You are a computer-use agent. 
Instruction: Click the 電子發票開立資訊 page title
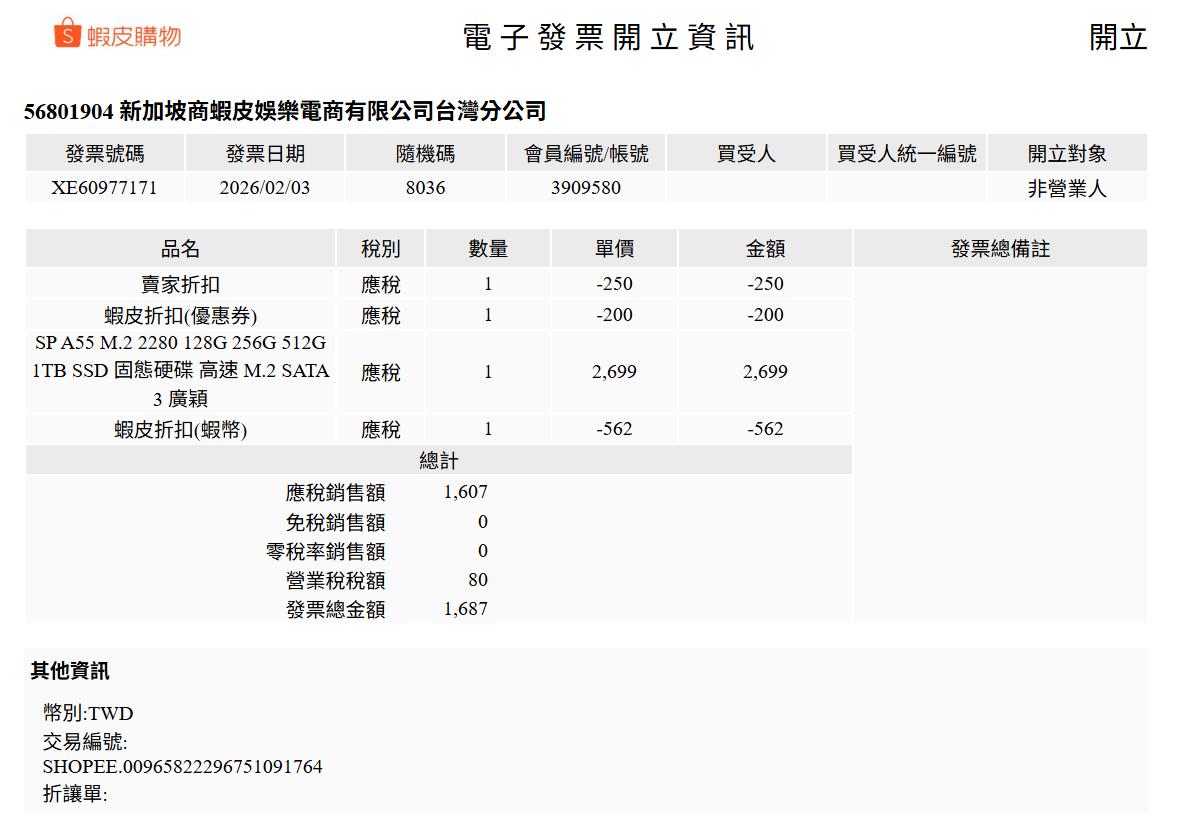(x=608, y=37)
